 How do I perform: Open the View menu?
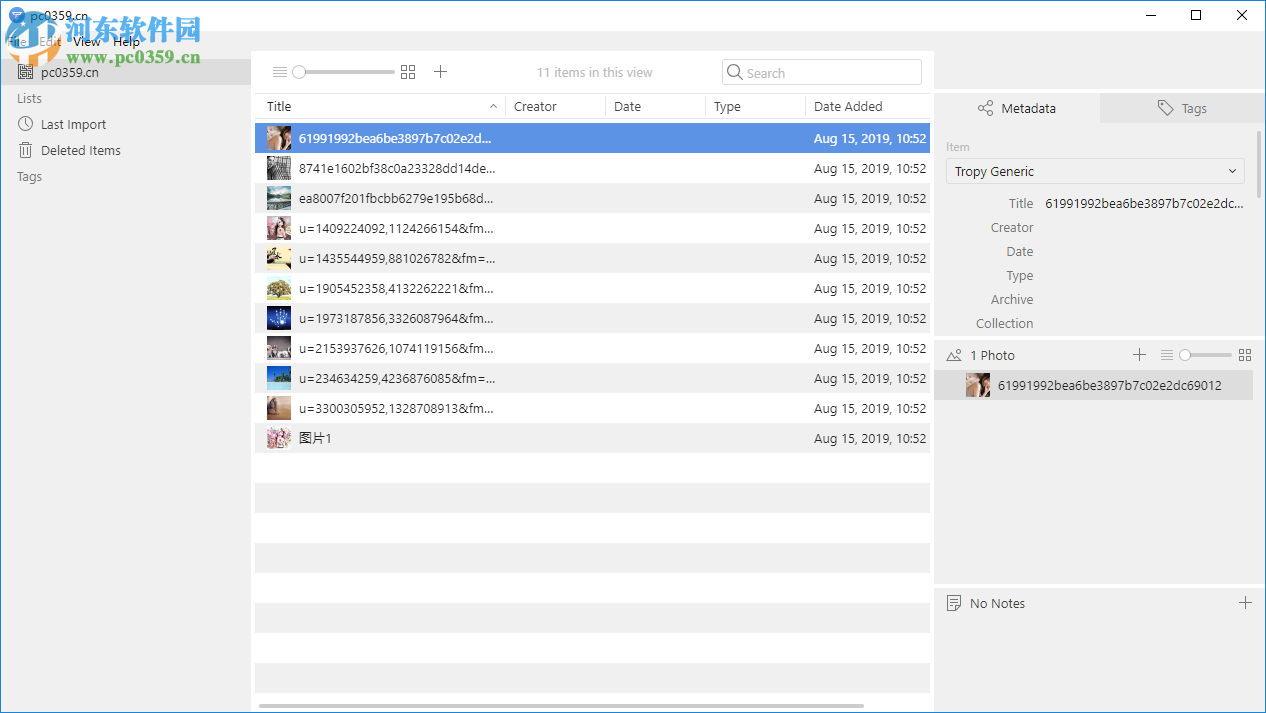click(x=87, y=42)
